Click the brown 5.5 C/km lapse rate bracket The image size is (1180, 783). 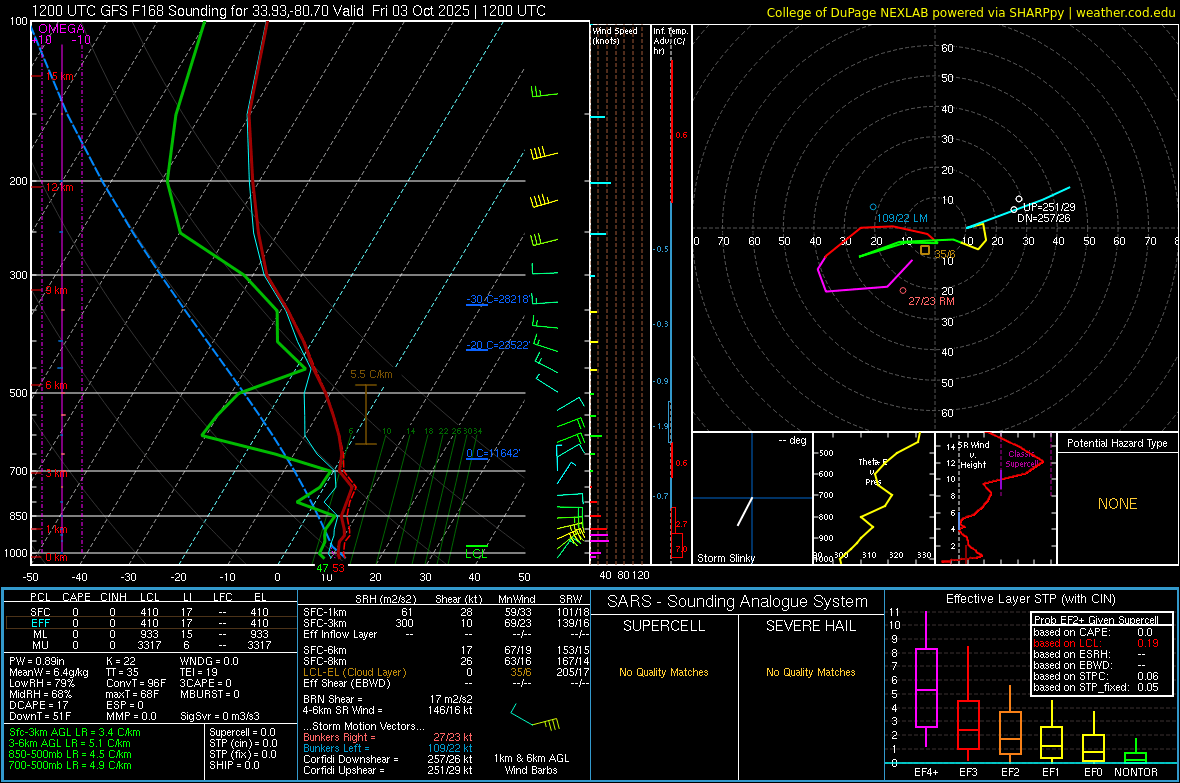(x=366, y=414)
